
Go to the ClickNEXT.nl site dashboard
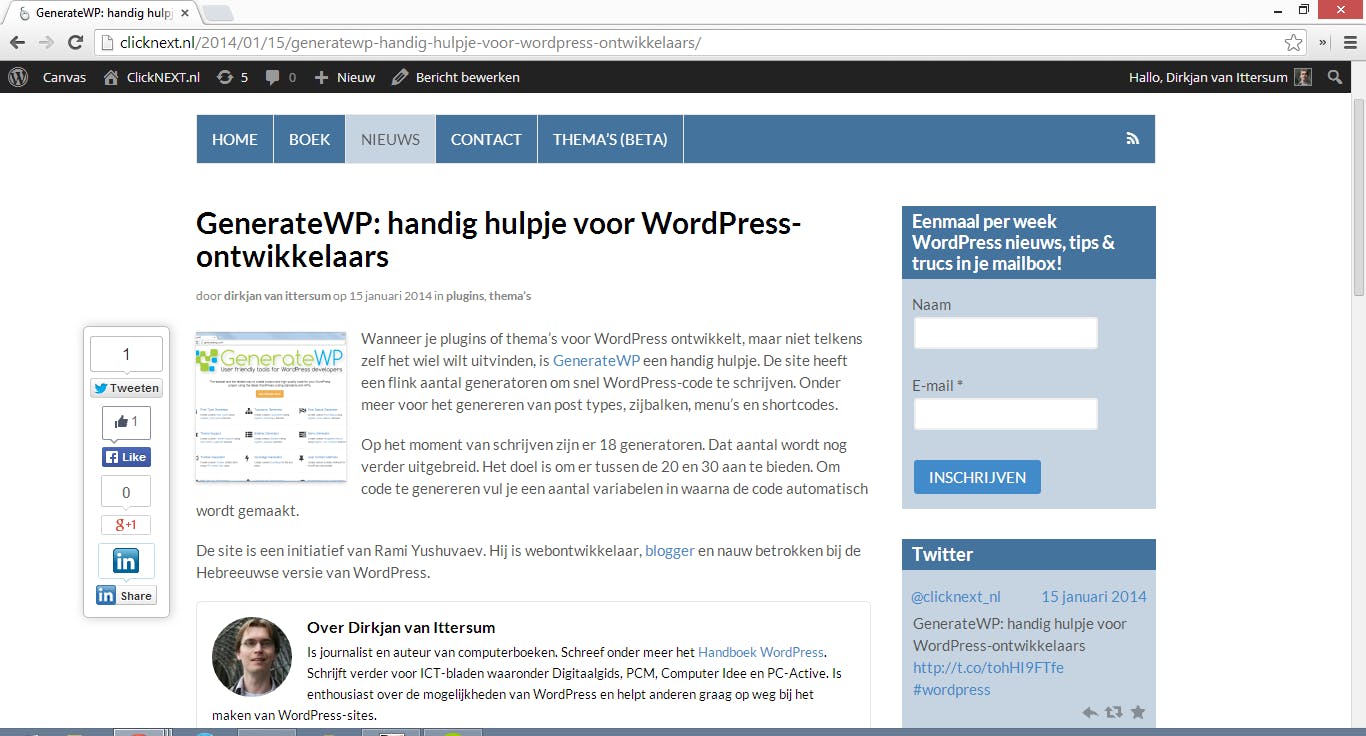coord(151,77)
